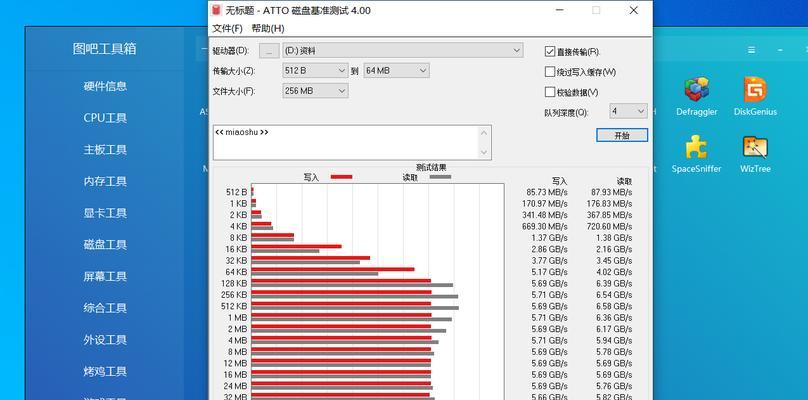The image size is (808, 400).
Task: Click the 开始 start benchmark button
Action: 622,136
